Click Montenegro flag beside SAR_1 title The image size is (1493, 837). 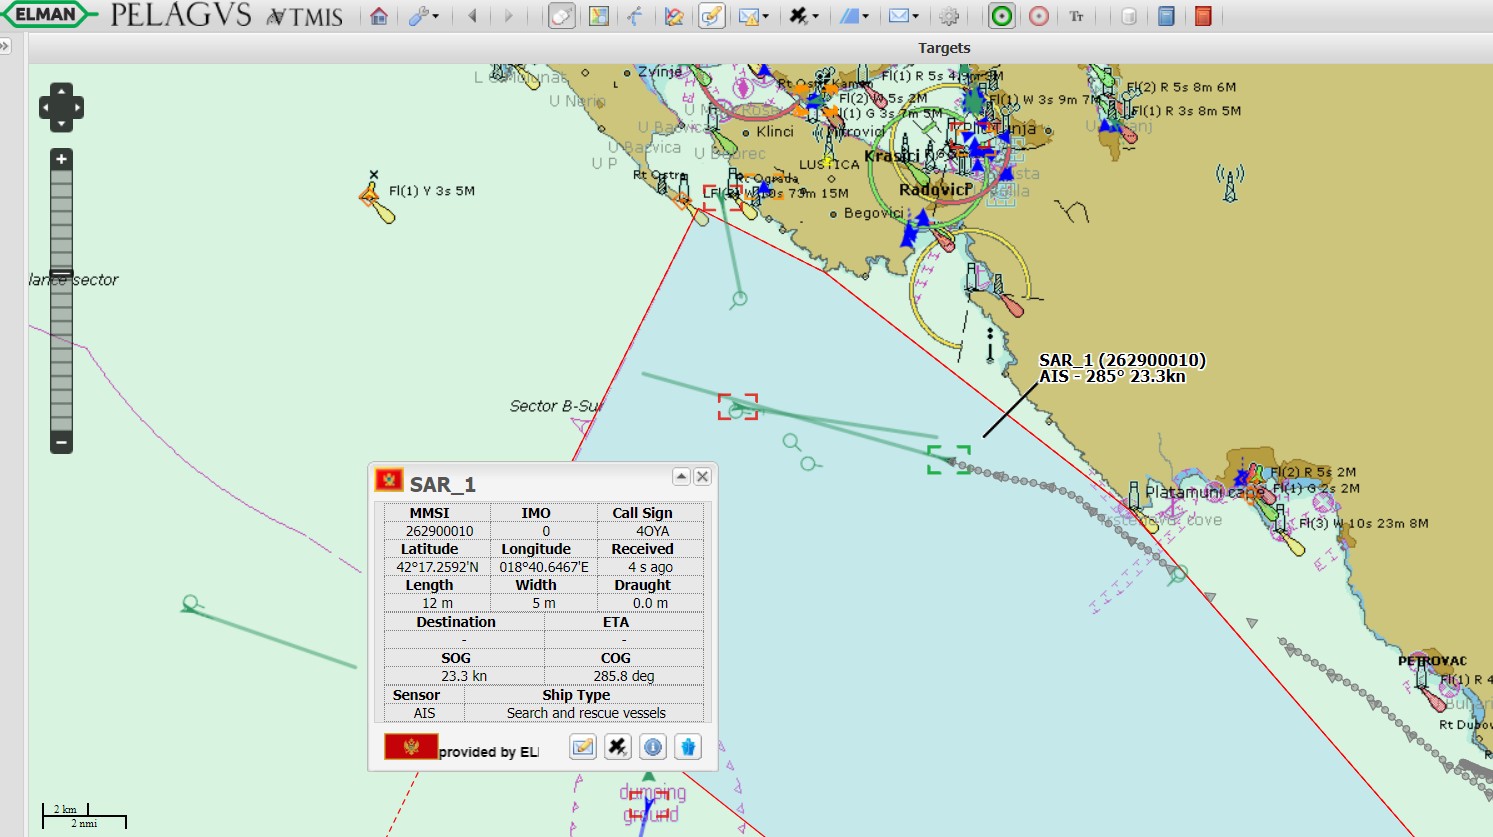389,480
